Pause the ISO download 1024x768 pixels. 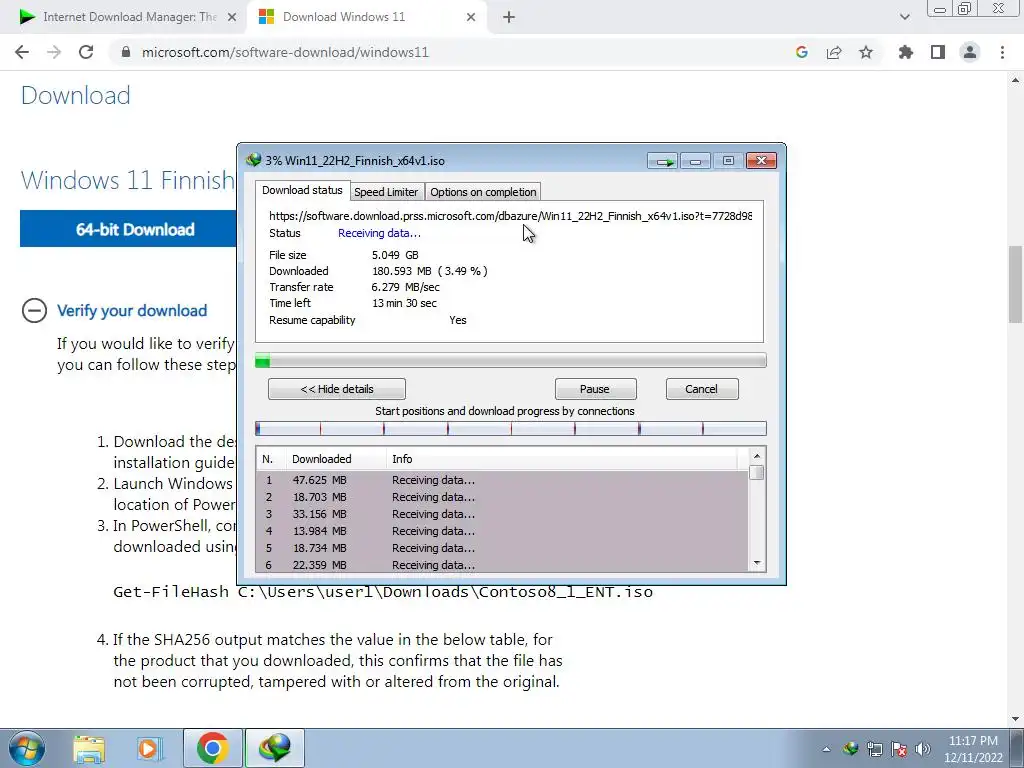tap(595, 389)
